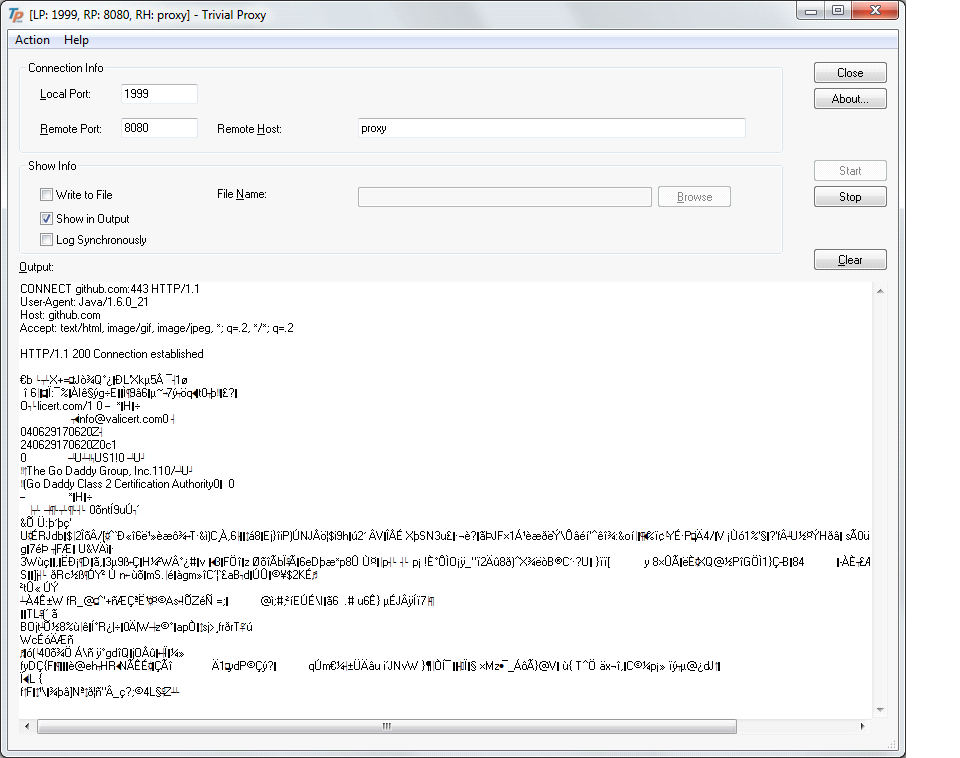Image resolution: width=960 pixels, height=758 pixels.
Task: Click the 'Remote Host:' label
Action: tap(249, 129)
